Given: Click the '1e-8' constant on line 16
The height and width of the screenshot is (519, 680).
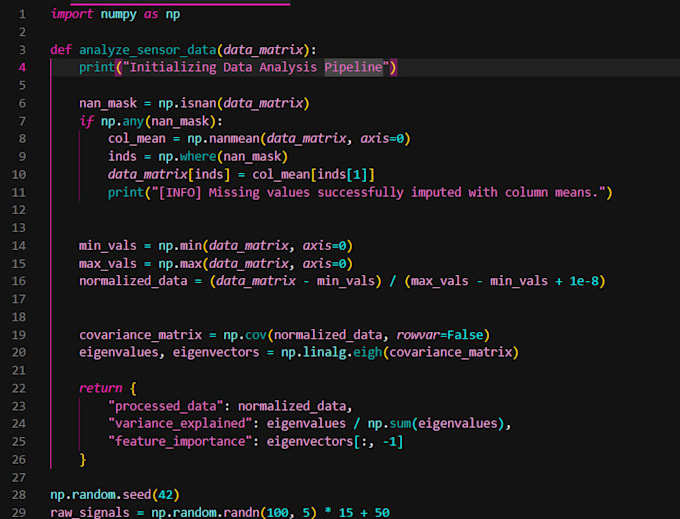Looking at the screenshot, I should [584, 281].
